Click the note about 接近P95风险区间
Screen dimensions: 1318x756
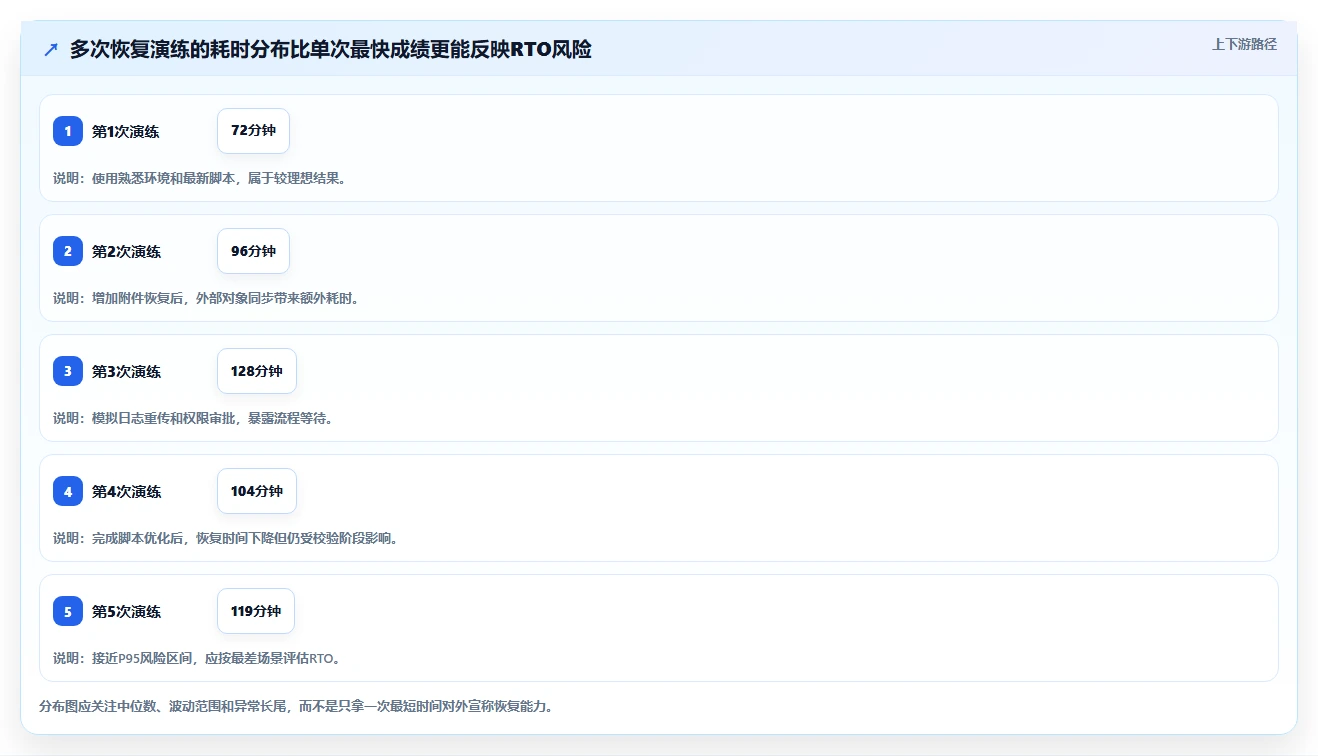tap(198, 658)
